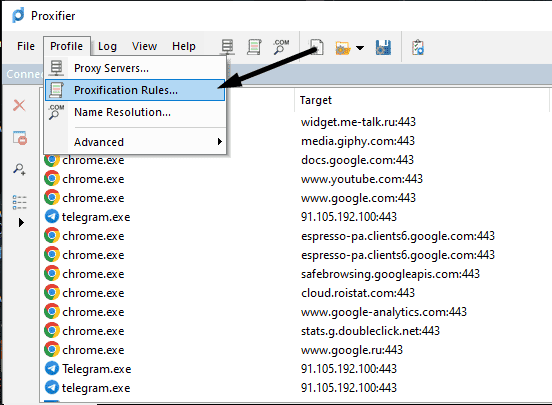Open the View menu
Screen dimensions: 552x405
coord(144,46)
